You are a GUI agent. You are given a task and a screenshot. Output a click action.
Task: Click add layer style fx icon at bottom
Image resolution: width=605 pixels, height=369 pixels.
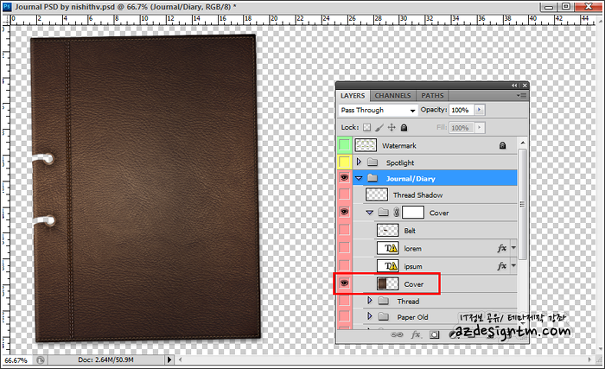pyautogui.click(x=416, y=335)
